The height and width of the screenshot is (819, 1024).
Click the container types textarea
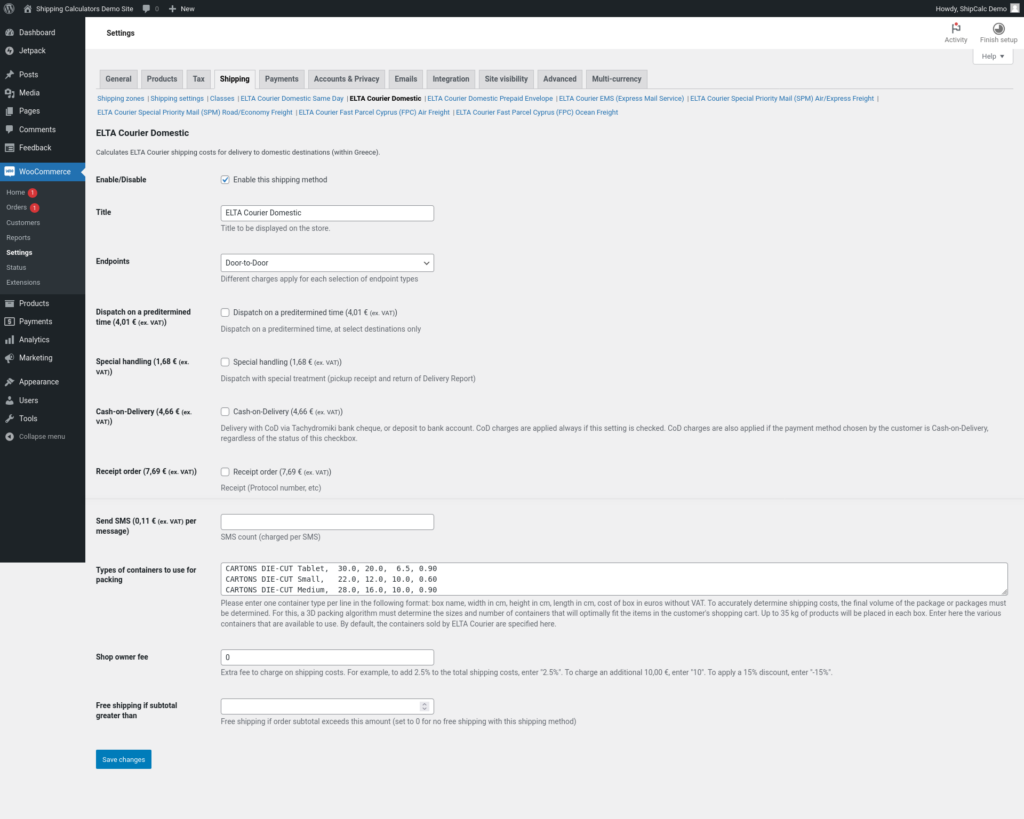tap(614, 579)
